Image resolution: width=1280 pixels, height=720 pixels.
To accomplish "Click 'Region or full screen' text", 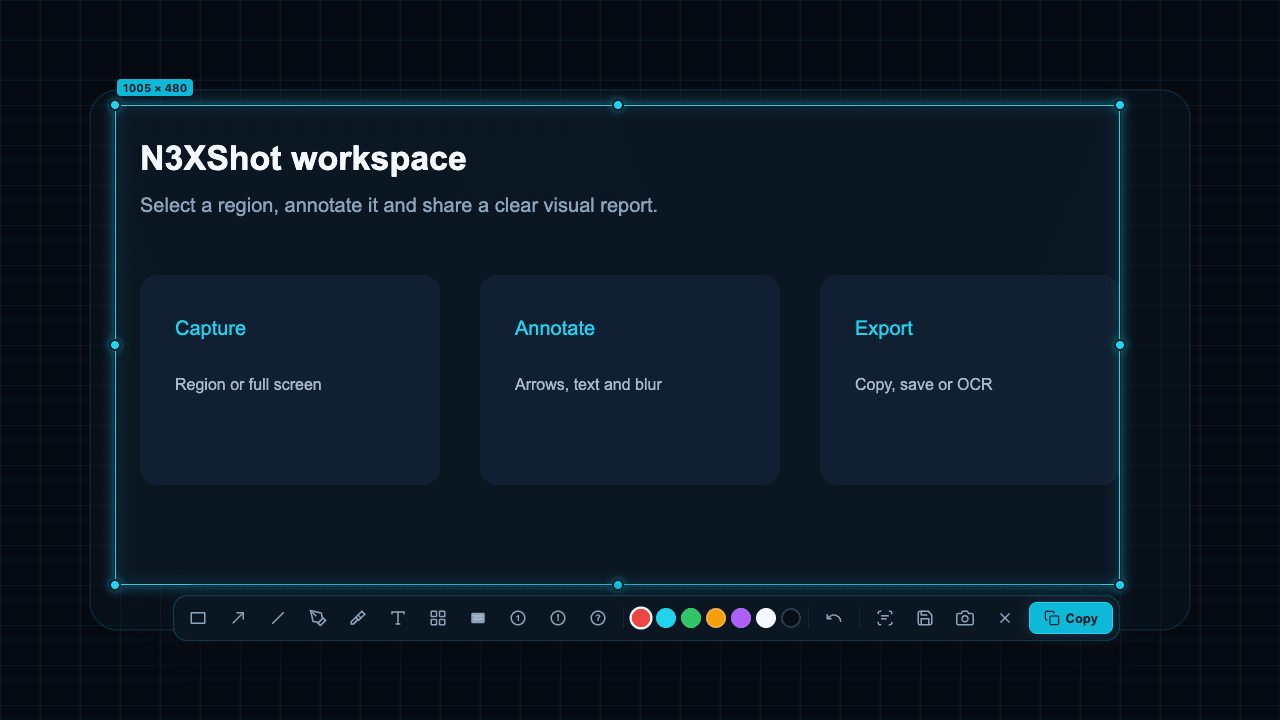I will click(248, 384).
